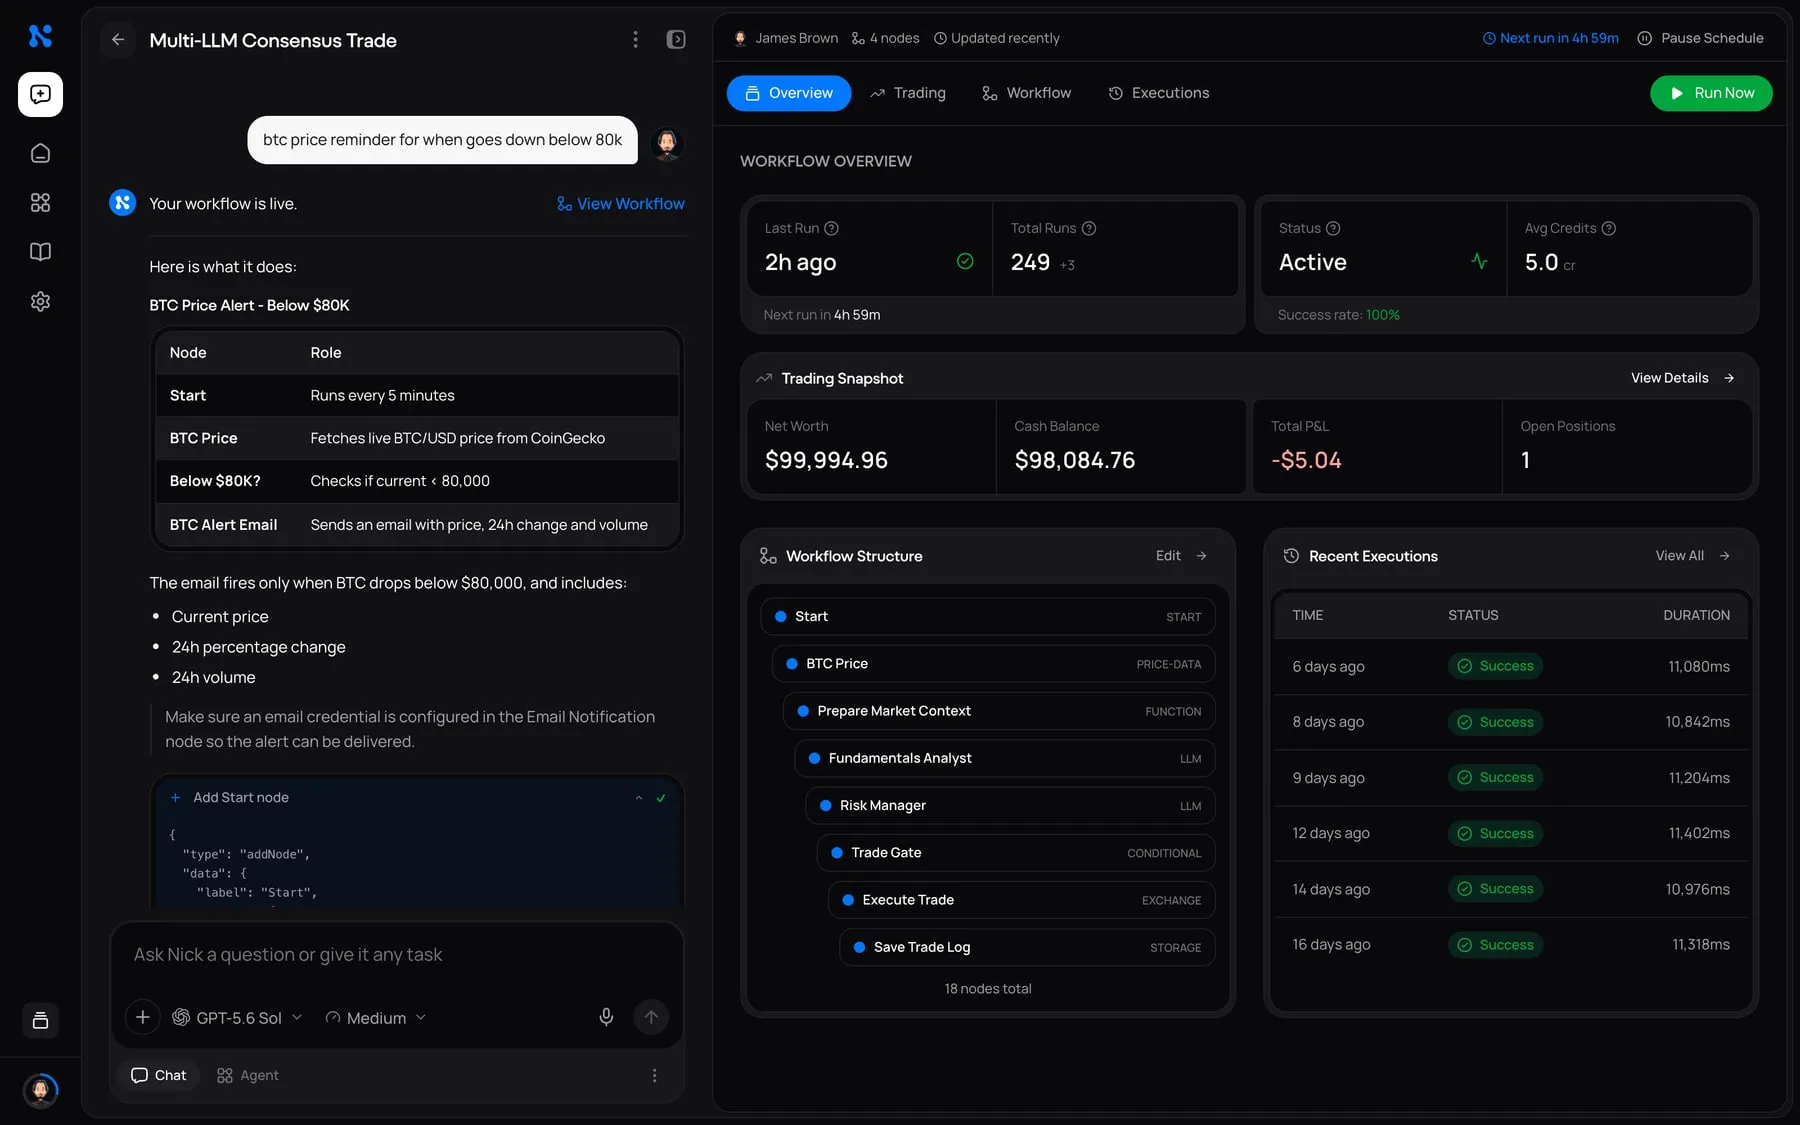The image size is (1800, 1125).
Task: Switch to Chat mode
Action: [159, 1076]
